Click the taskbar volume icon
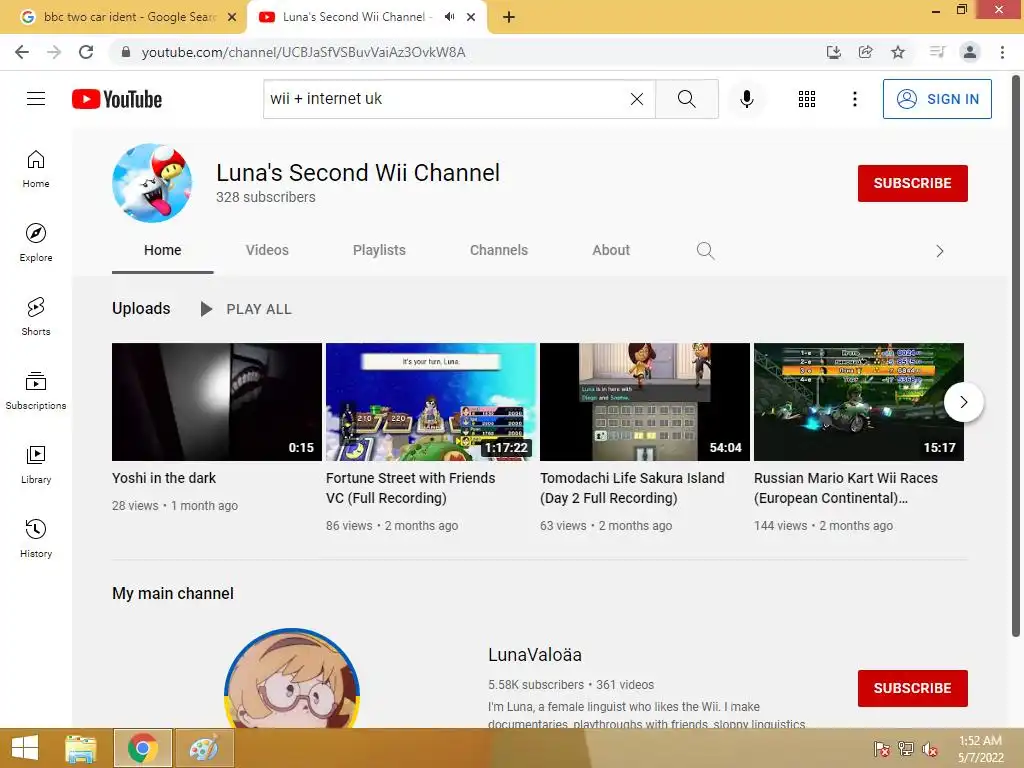The height and width of the screenshot is (768, 1024). point(929,749)
